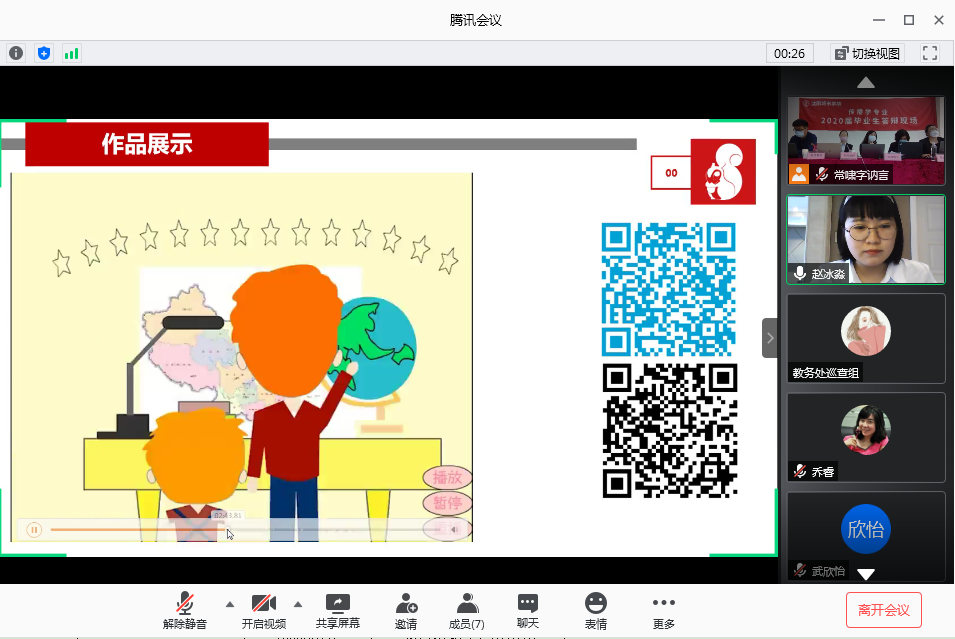Select 赵冰淼 video thumbnail

point(865,239)
